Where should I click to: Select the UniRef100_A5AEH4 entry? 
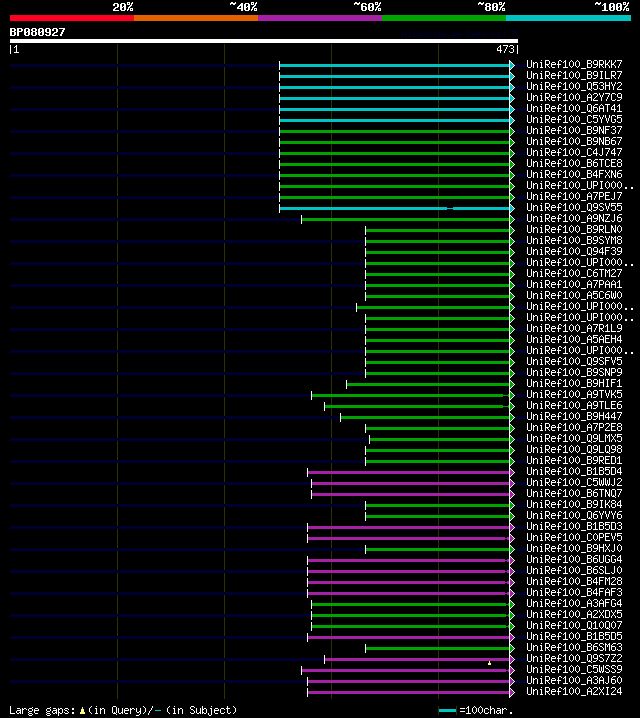tap(574, 339)
